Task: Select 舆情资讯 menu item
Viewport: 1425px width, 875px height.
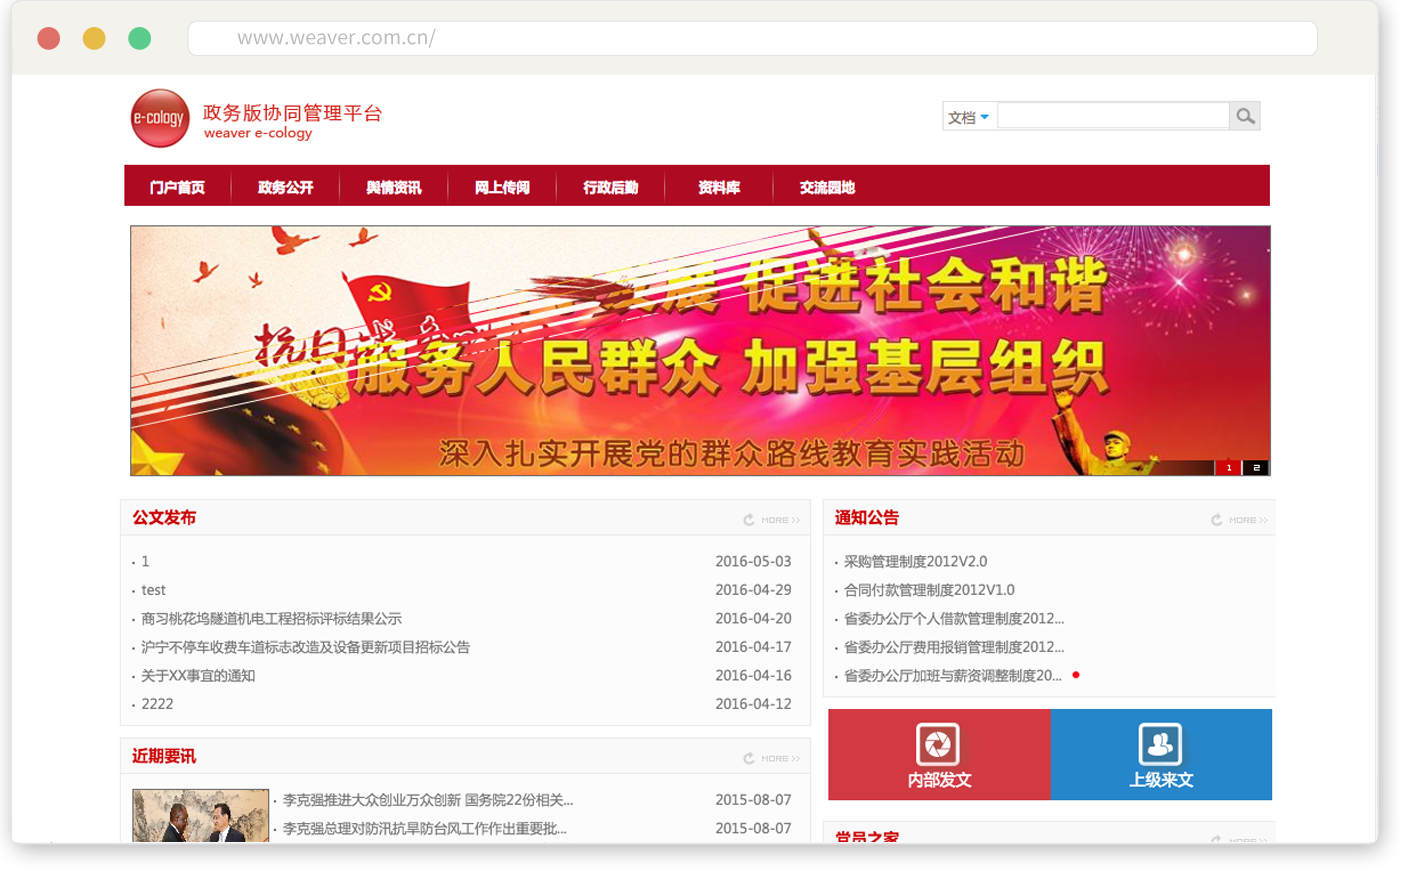Action: (393, 187)
